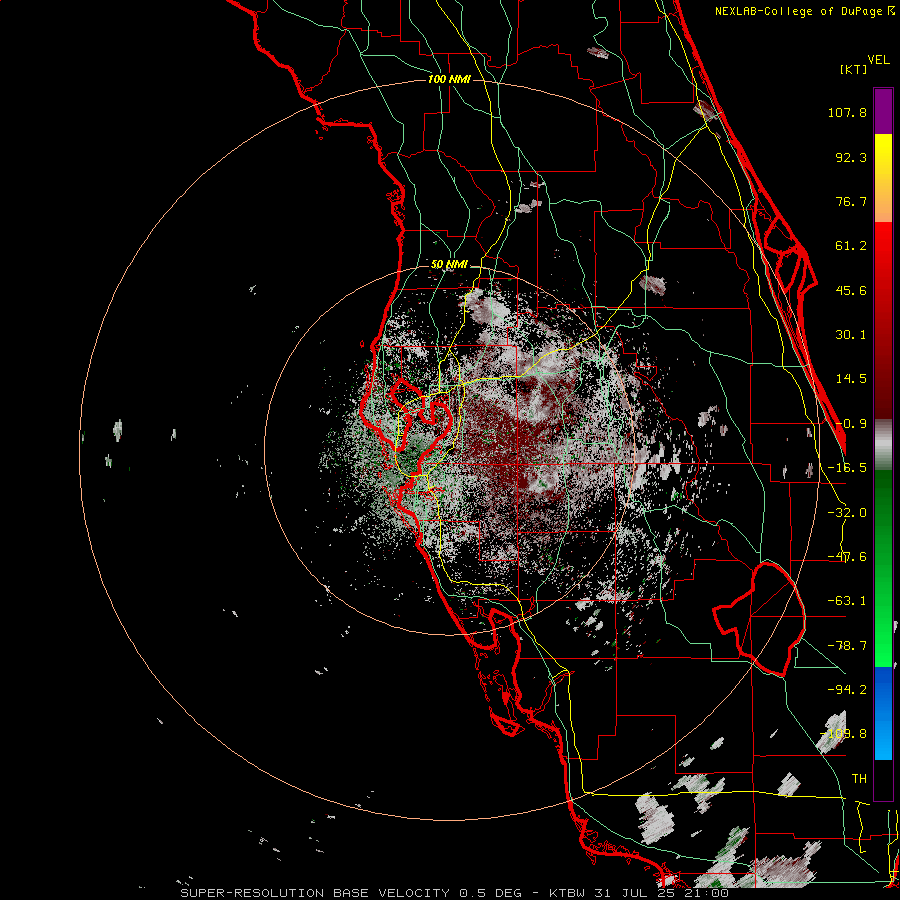Click the 107.8 legend value
Viewport: 900px width, 900px height.
point(847,112)
